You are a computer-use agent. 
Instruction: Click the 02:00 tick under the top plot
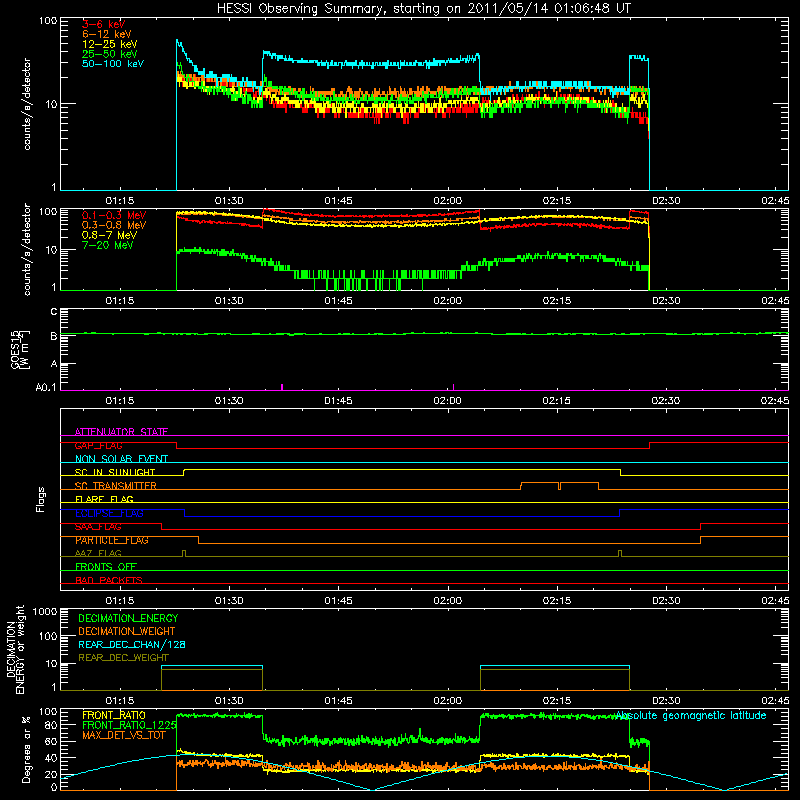tap(447, 201)
